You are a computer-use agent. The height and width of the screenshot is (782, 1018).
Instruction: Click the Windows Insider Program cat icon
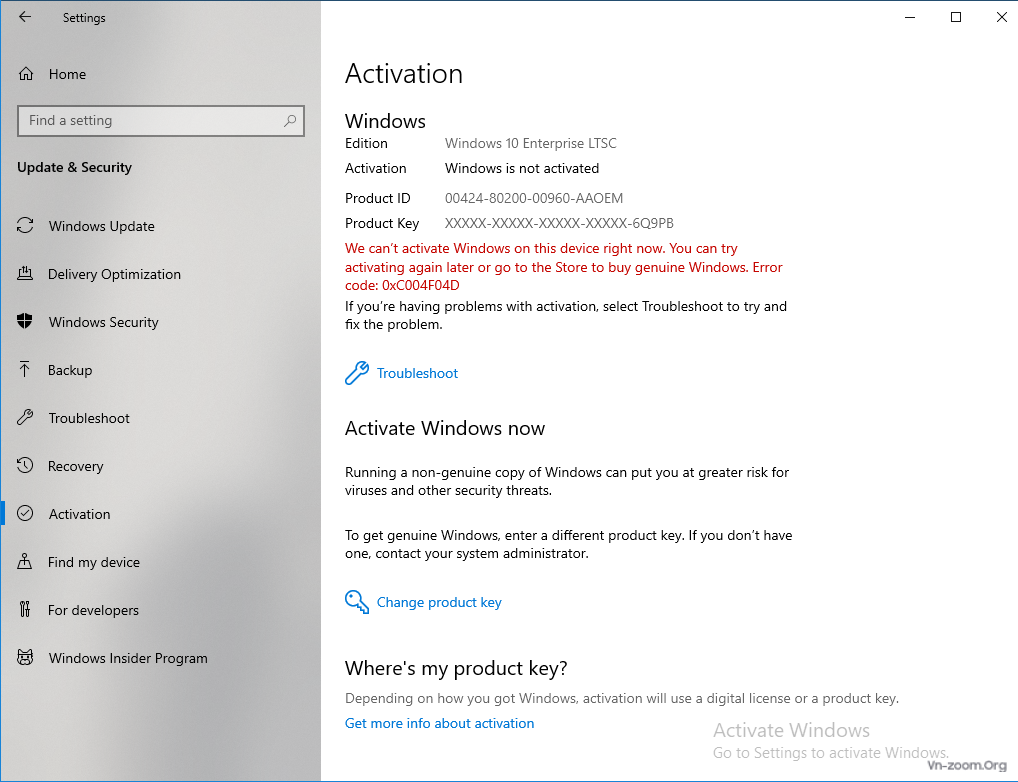tap(25, 658)
